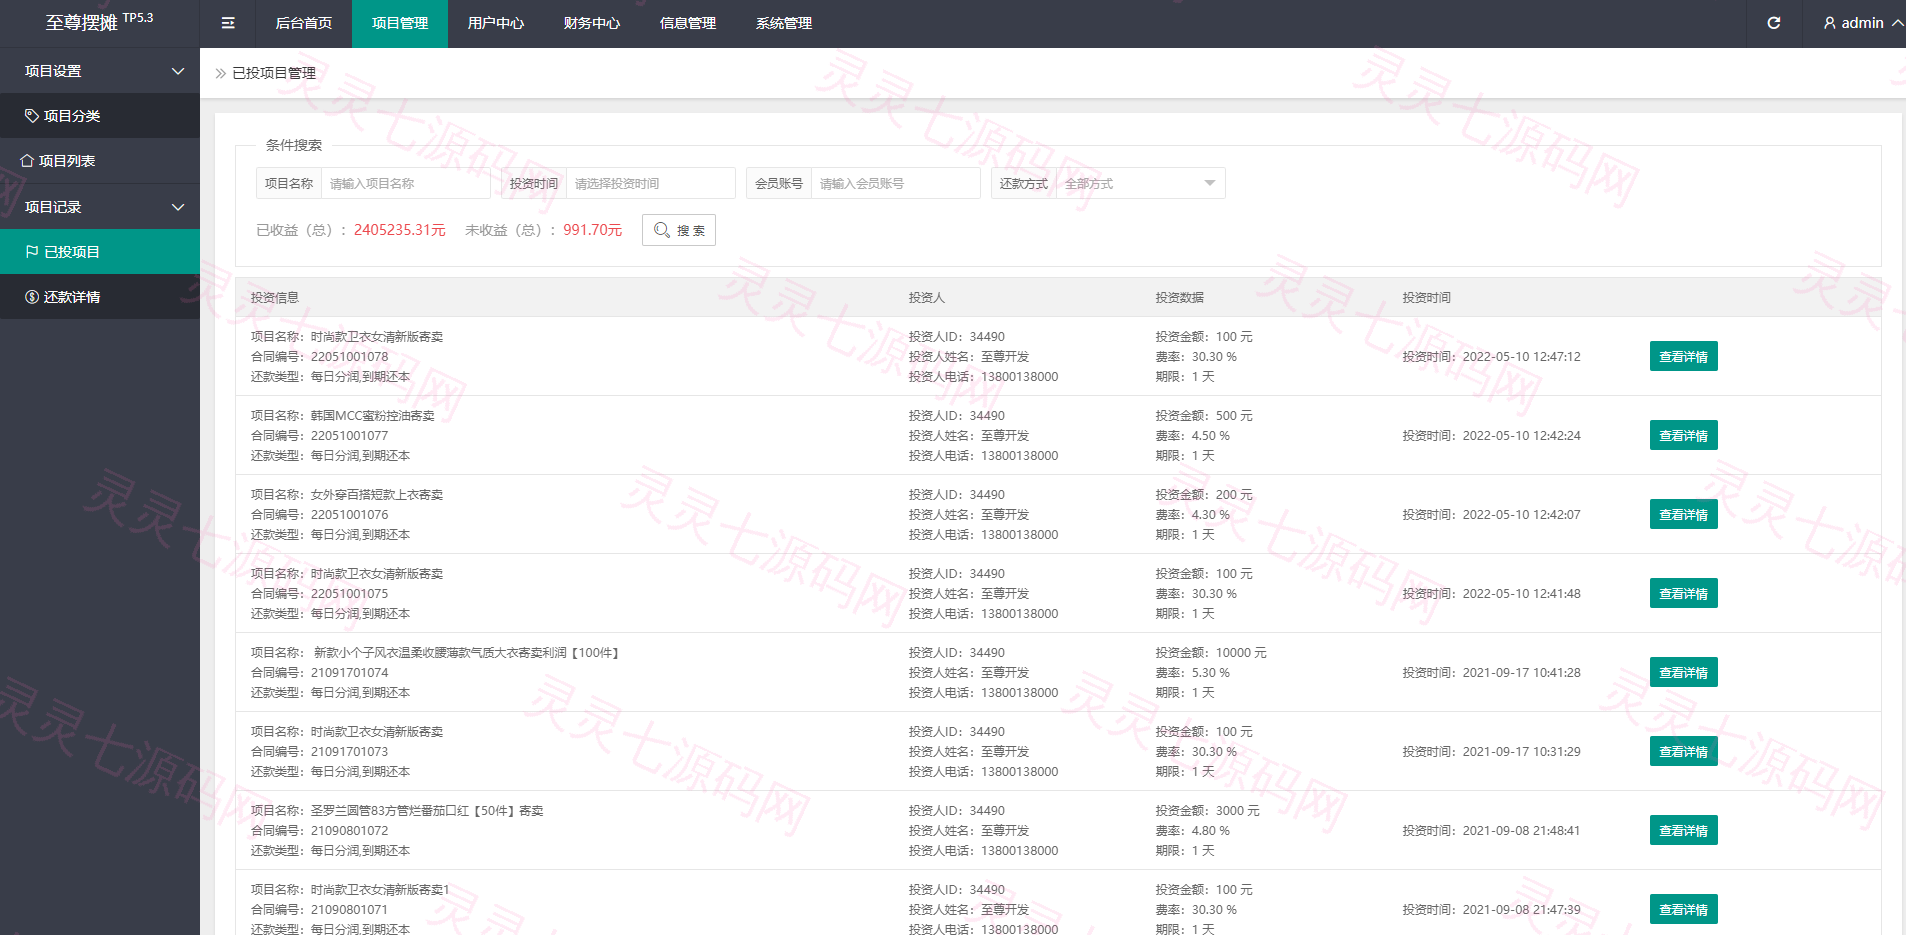Collapse the 项目记录 sidebar group
Viewport: 1906px width, 935px height.
pos(100,207)
